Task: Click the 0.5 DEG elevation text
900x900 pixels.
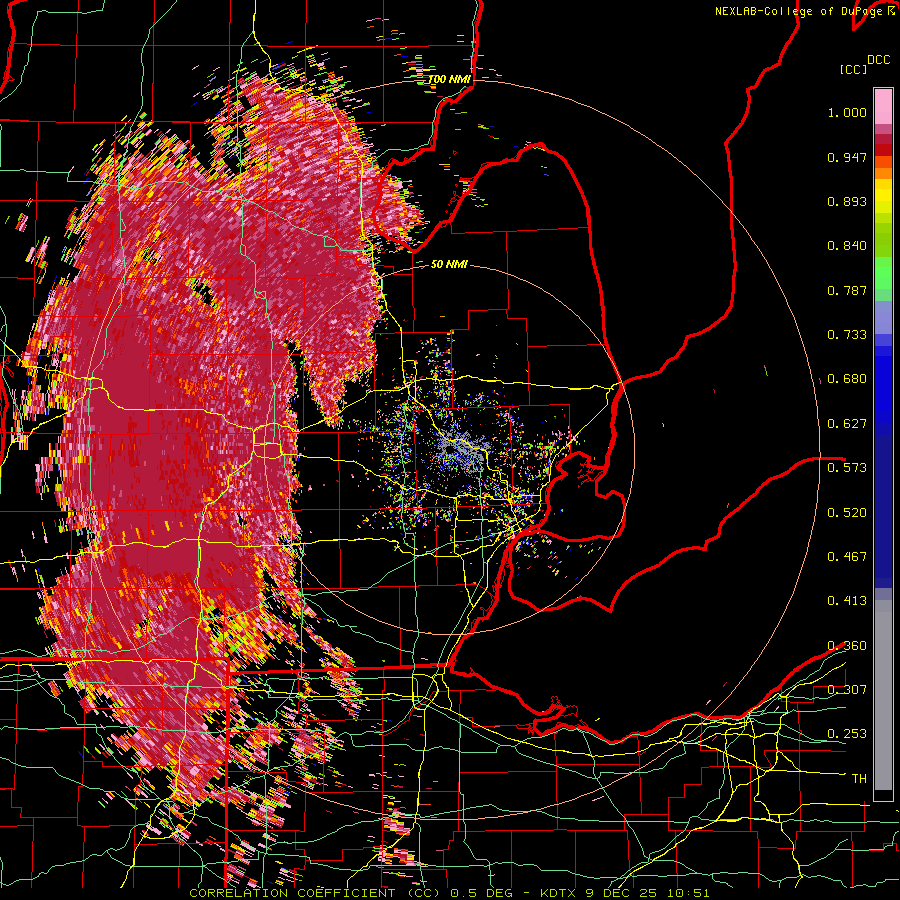Action: [x=482, y=893]
